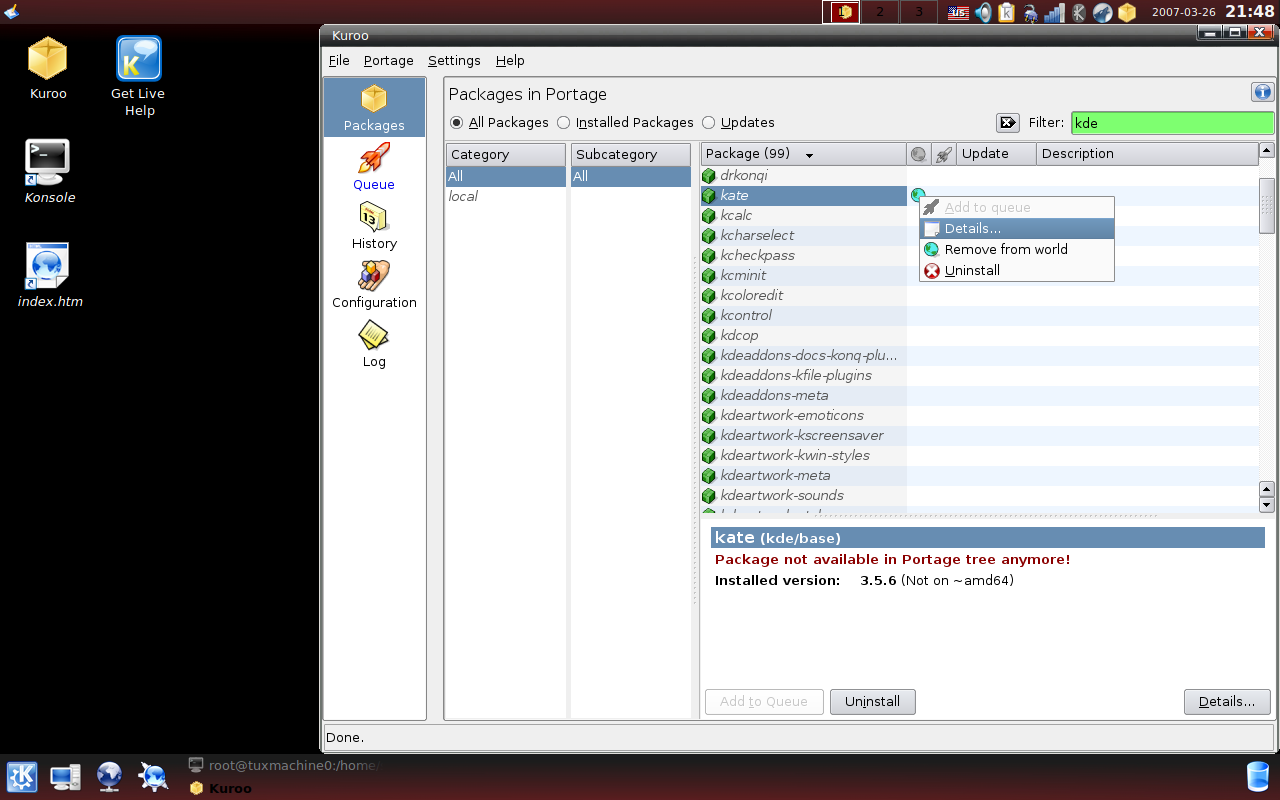Screen dimensions: 1280x800
Task: Click the Kuroo box icon in system tray
Action: tap(1127, 12)
